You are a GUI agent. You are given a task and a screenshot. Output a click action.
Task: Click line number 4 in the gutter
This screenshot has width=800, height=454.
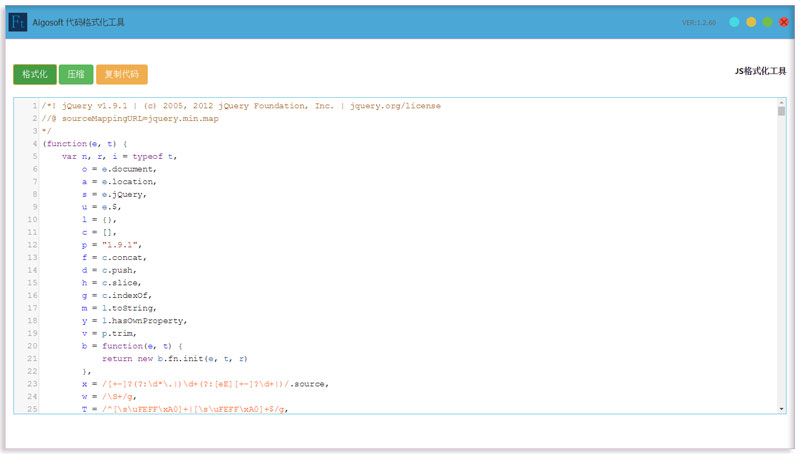point(34,144)
